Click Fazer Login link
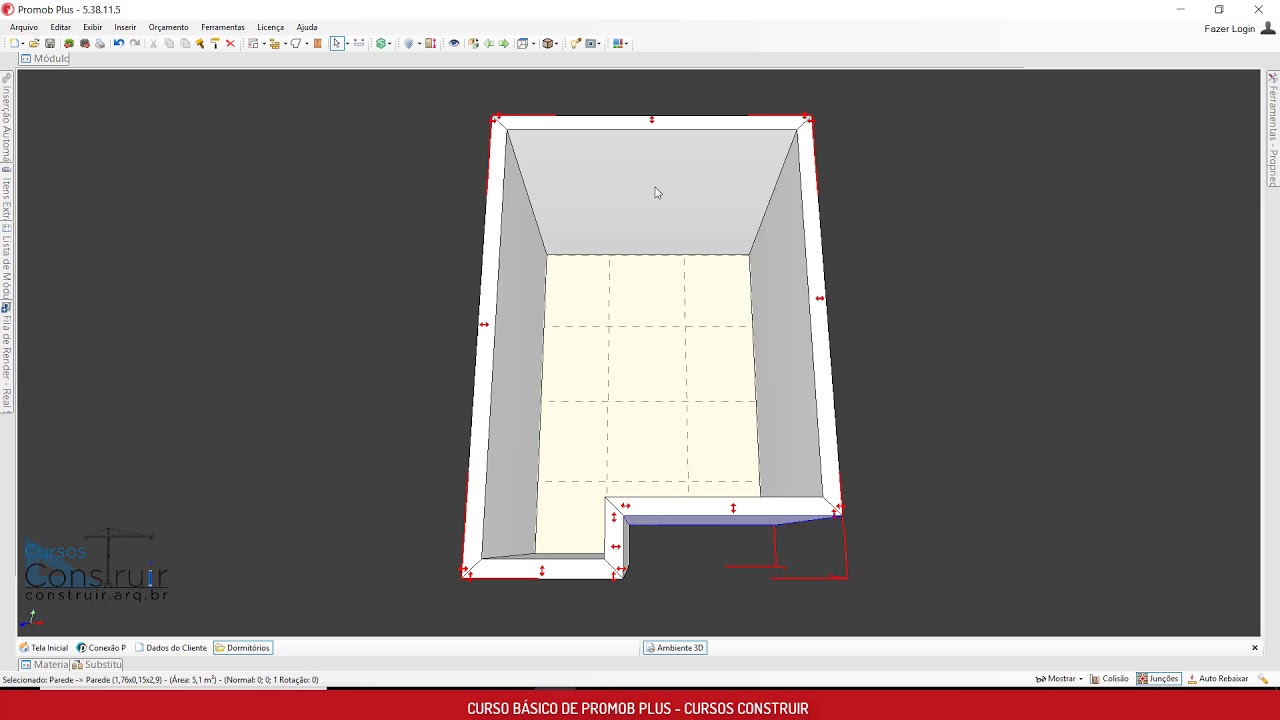 (x=1229, y=29)
